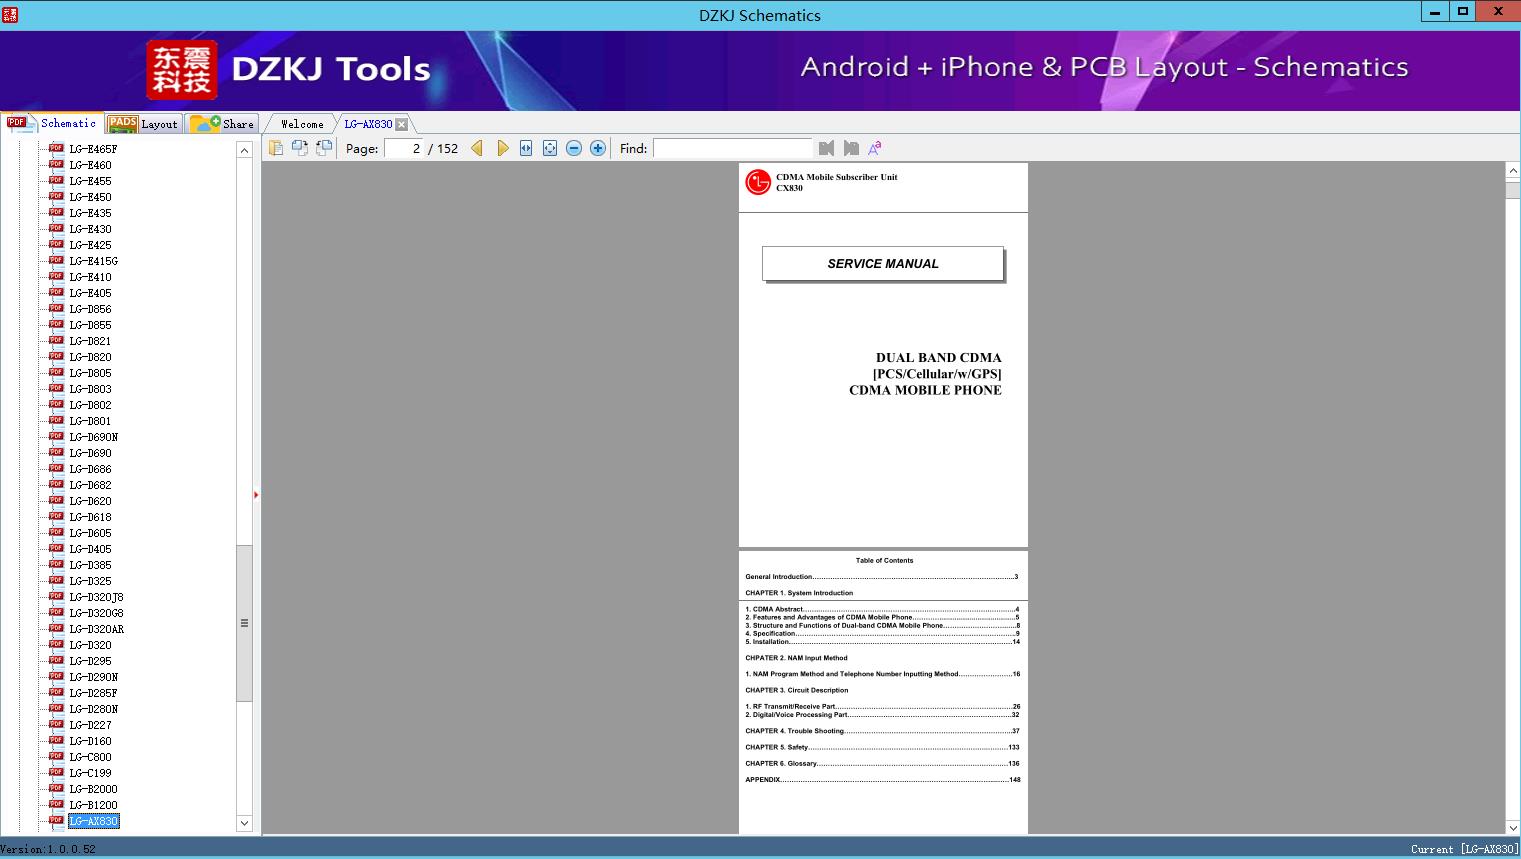Click the model list scrollbar thumb
Viewport: 1521px width, 859px height.
tap(244, 623)
